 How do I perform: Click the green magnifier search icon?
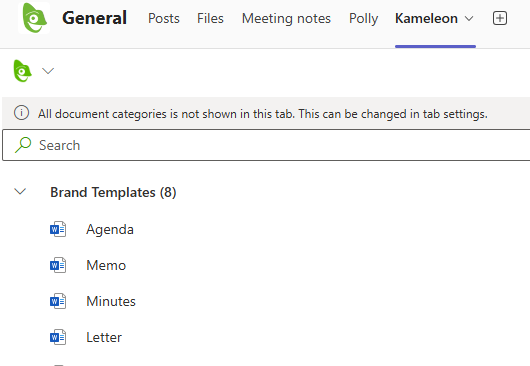[x=23, y=145]
